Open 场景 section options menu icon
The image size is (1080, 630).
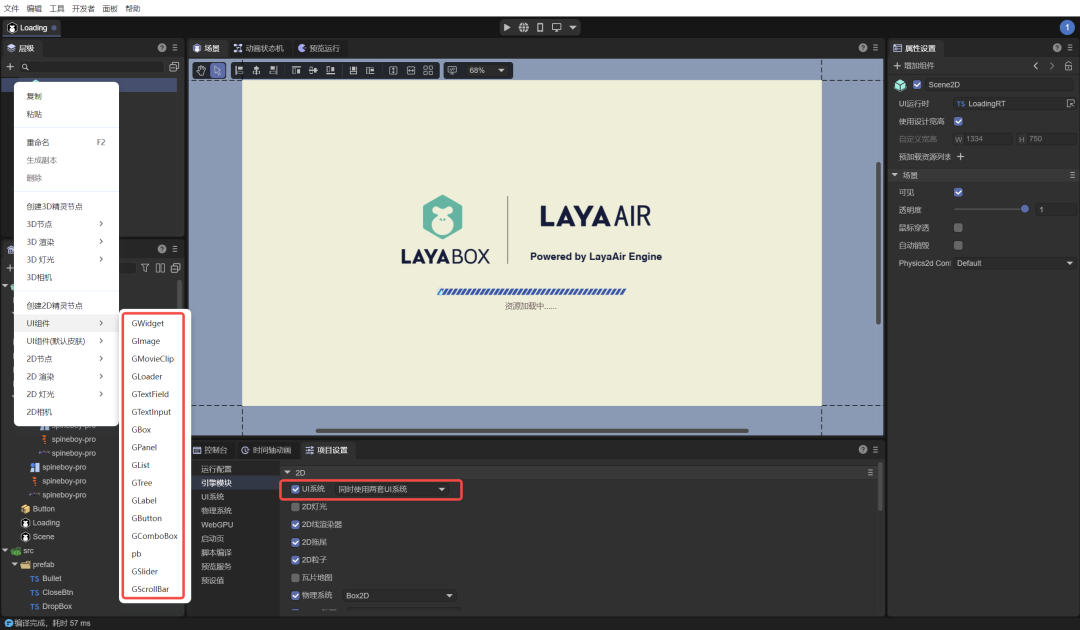1072,175
